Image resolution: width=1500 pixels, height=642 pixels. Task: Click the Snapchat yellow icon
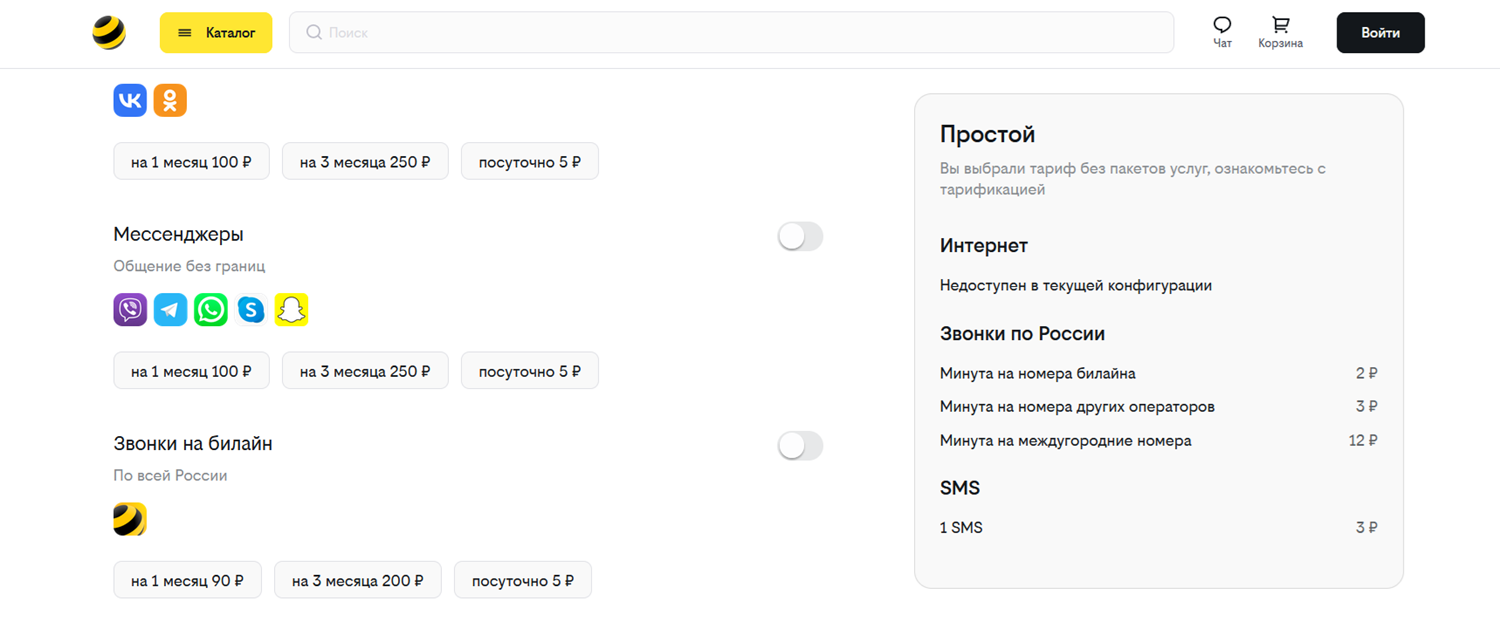point(291,310)
